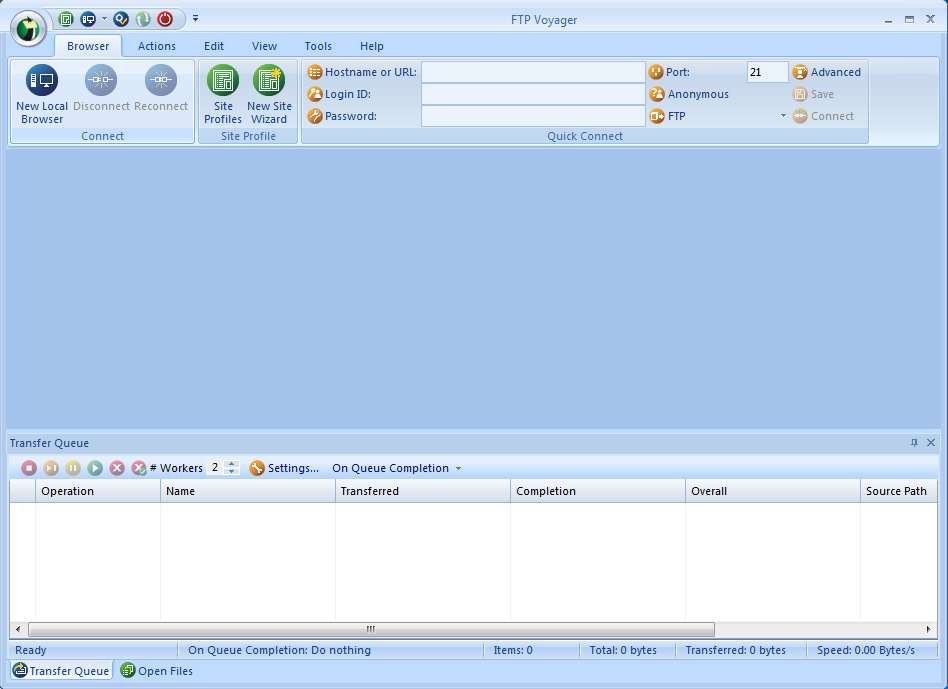Click the red X remove item icon
Image resolution: width=948 pixels, height=689 pixels.
pos(117,468)
